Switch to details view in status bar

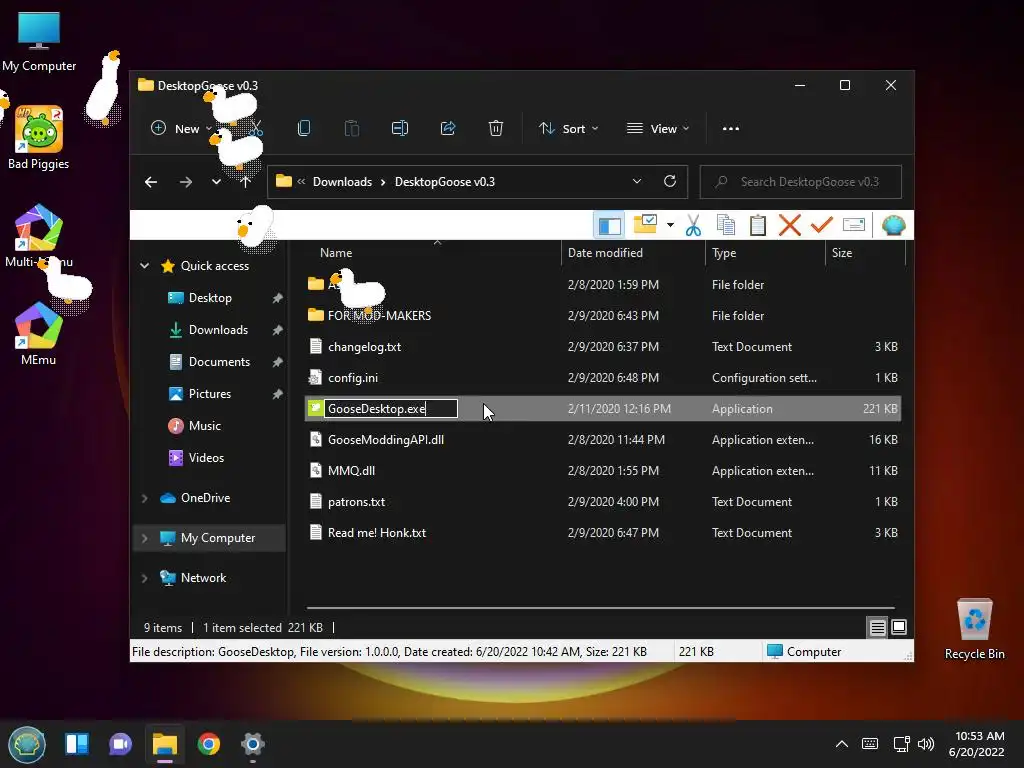pos(877,628)
